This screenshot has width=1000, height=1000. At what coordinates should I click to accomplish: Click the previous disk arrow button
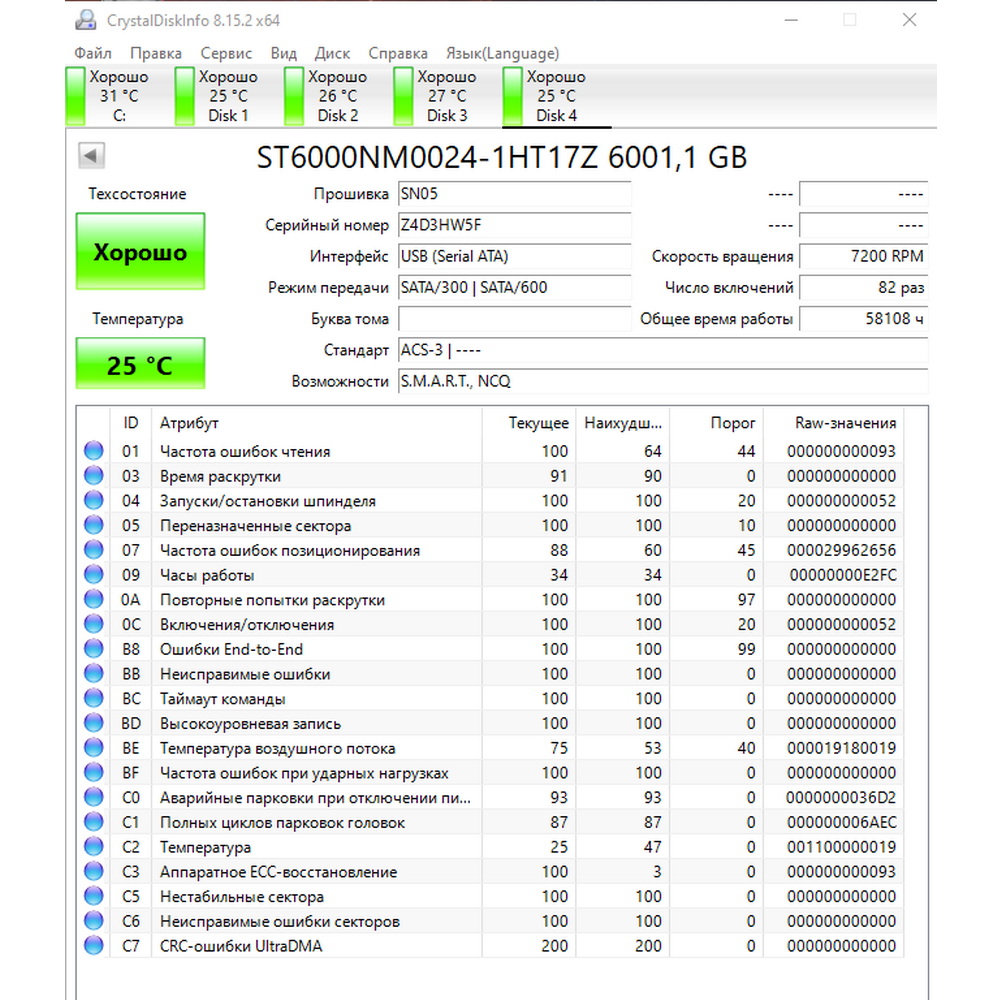(91, 155)
